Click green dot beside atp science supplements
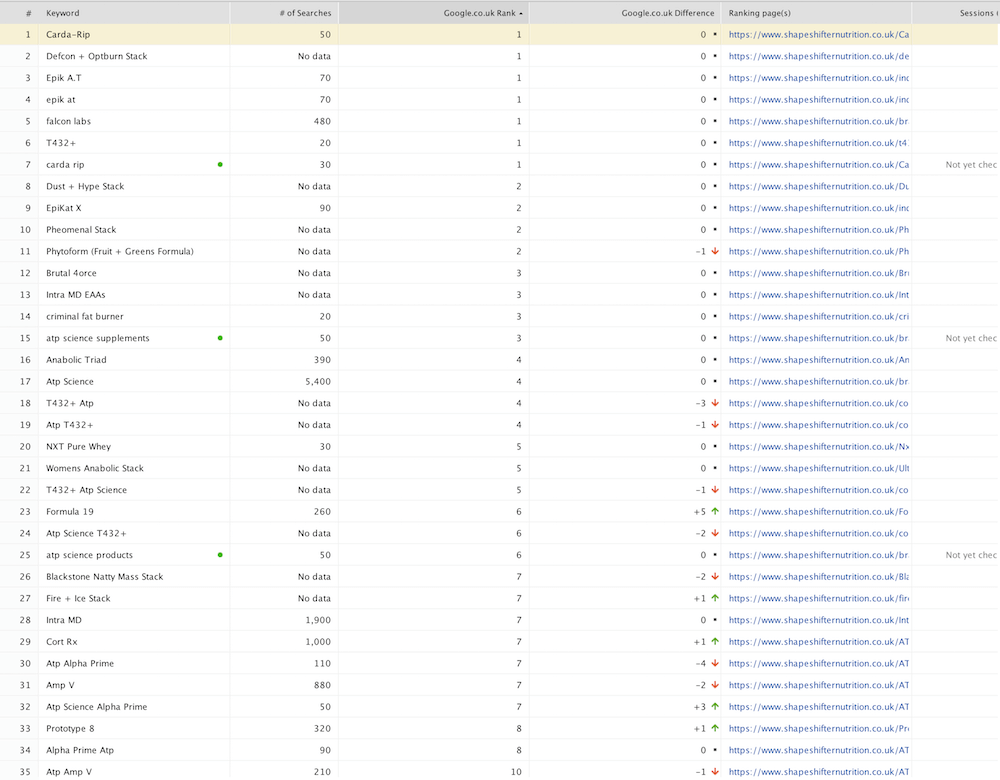The image size is (1000, 780). coord(220,338)
